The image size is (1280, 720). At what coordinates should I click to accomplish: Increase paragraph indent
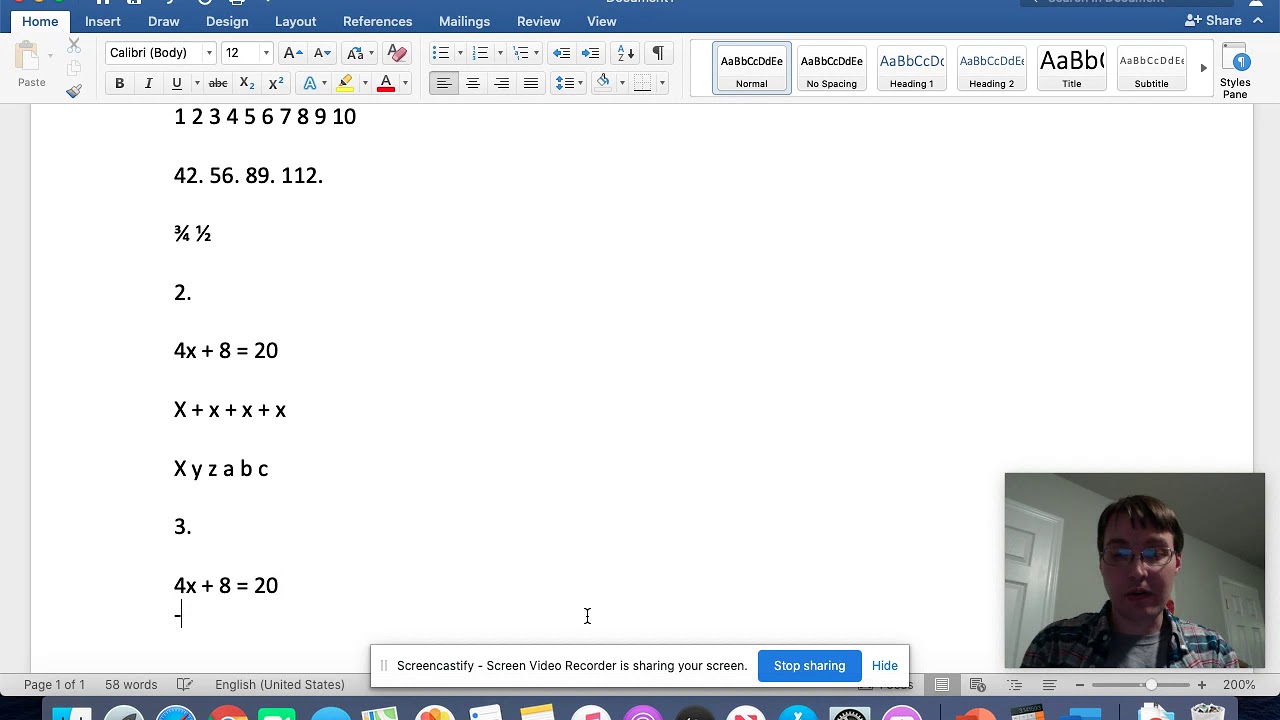pos(590,53)
